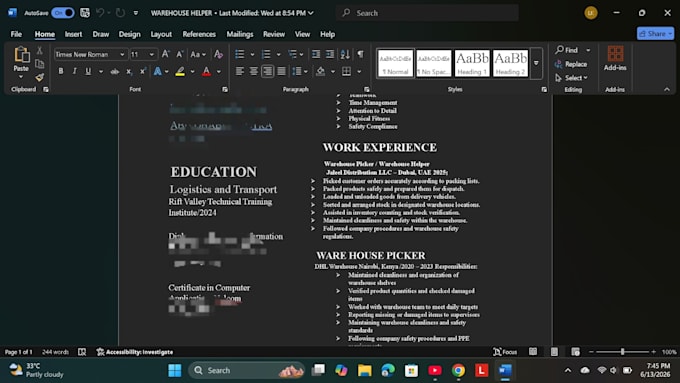Apply Heading 1 style
Image resolution: width=680 pixels, height=383 pixels.
[x=472, y=63]
